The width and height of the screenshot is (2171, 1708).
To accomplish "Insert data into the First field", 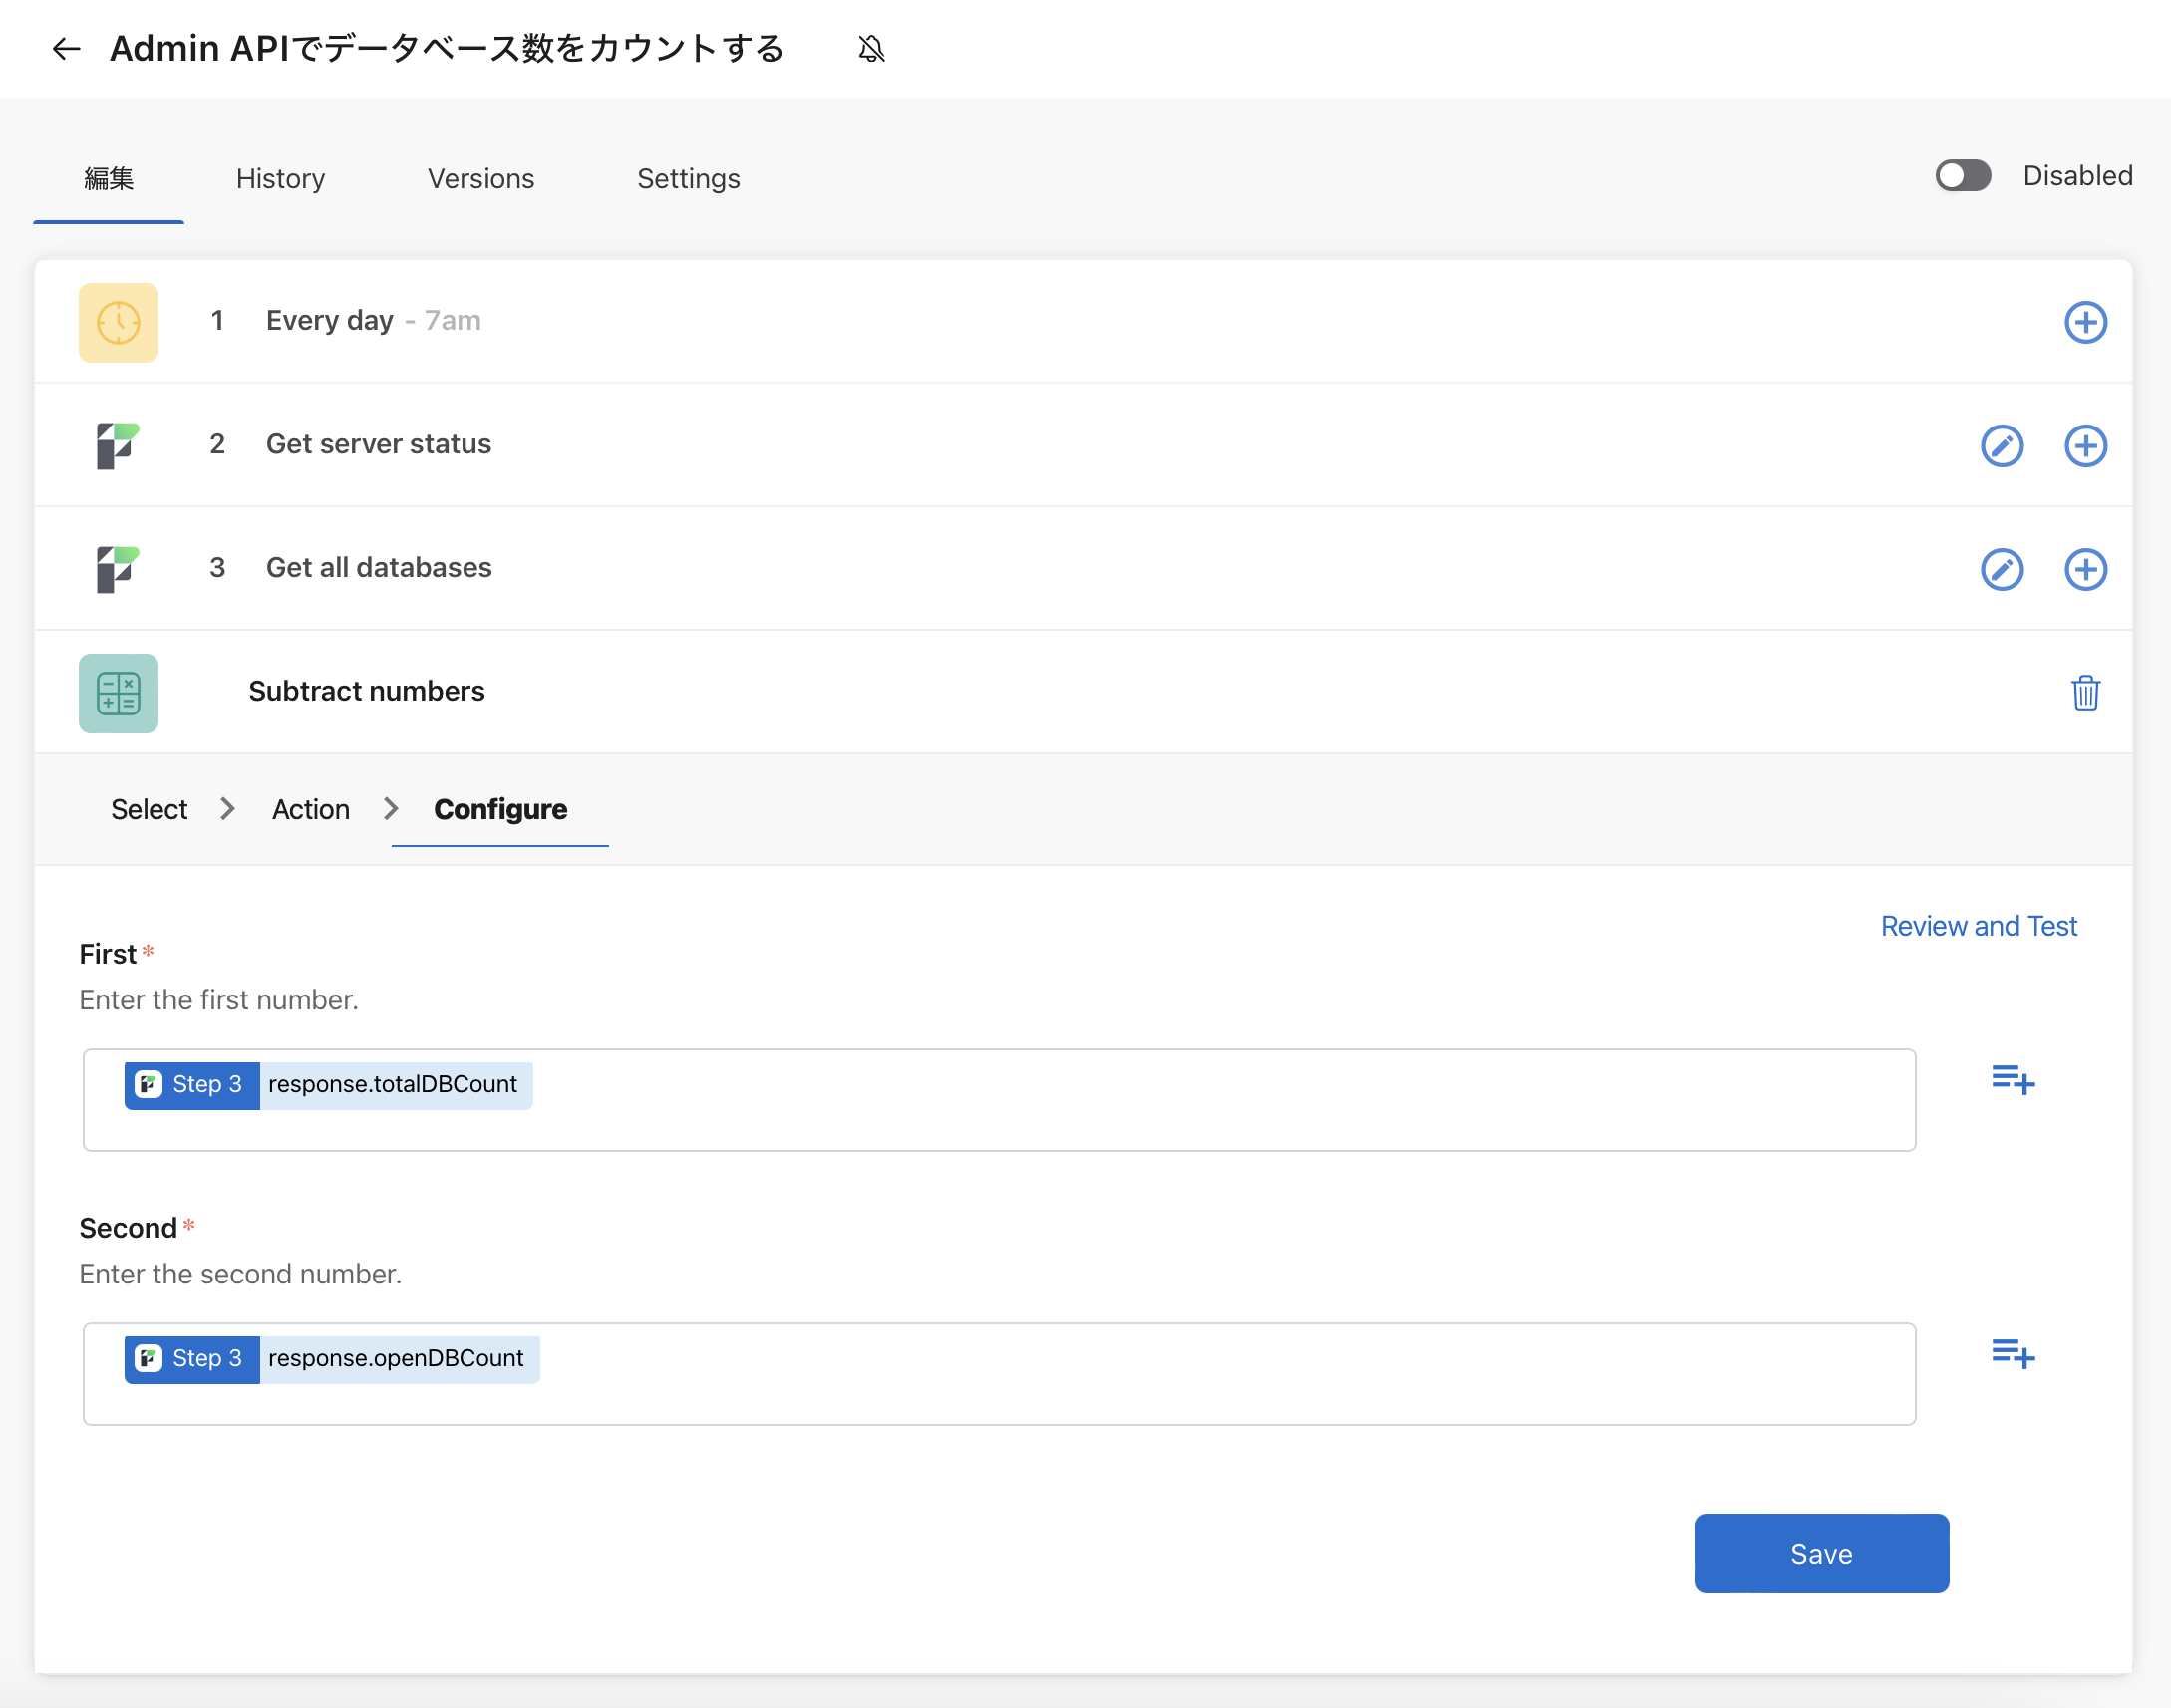I will [x=2012, y=1079].
